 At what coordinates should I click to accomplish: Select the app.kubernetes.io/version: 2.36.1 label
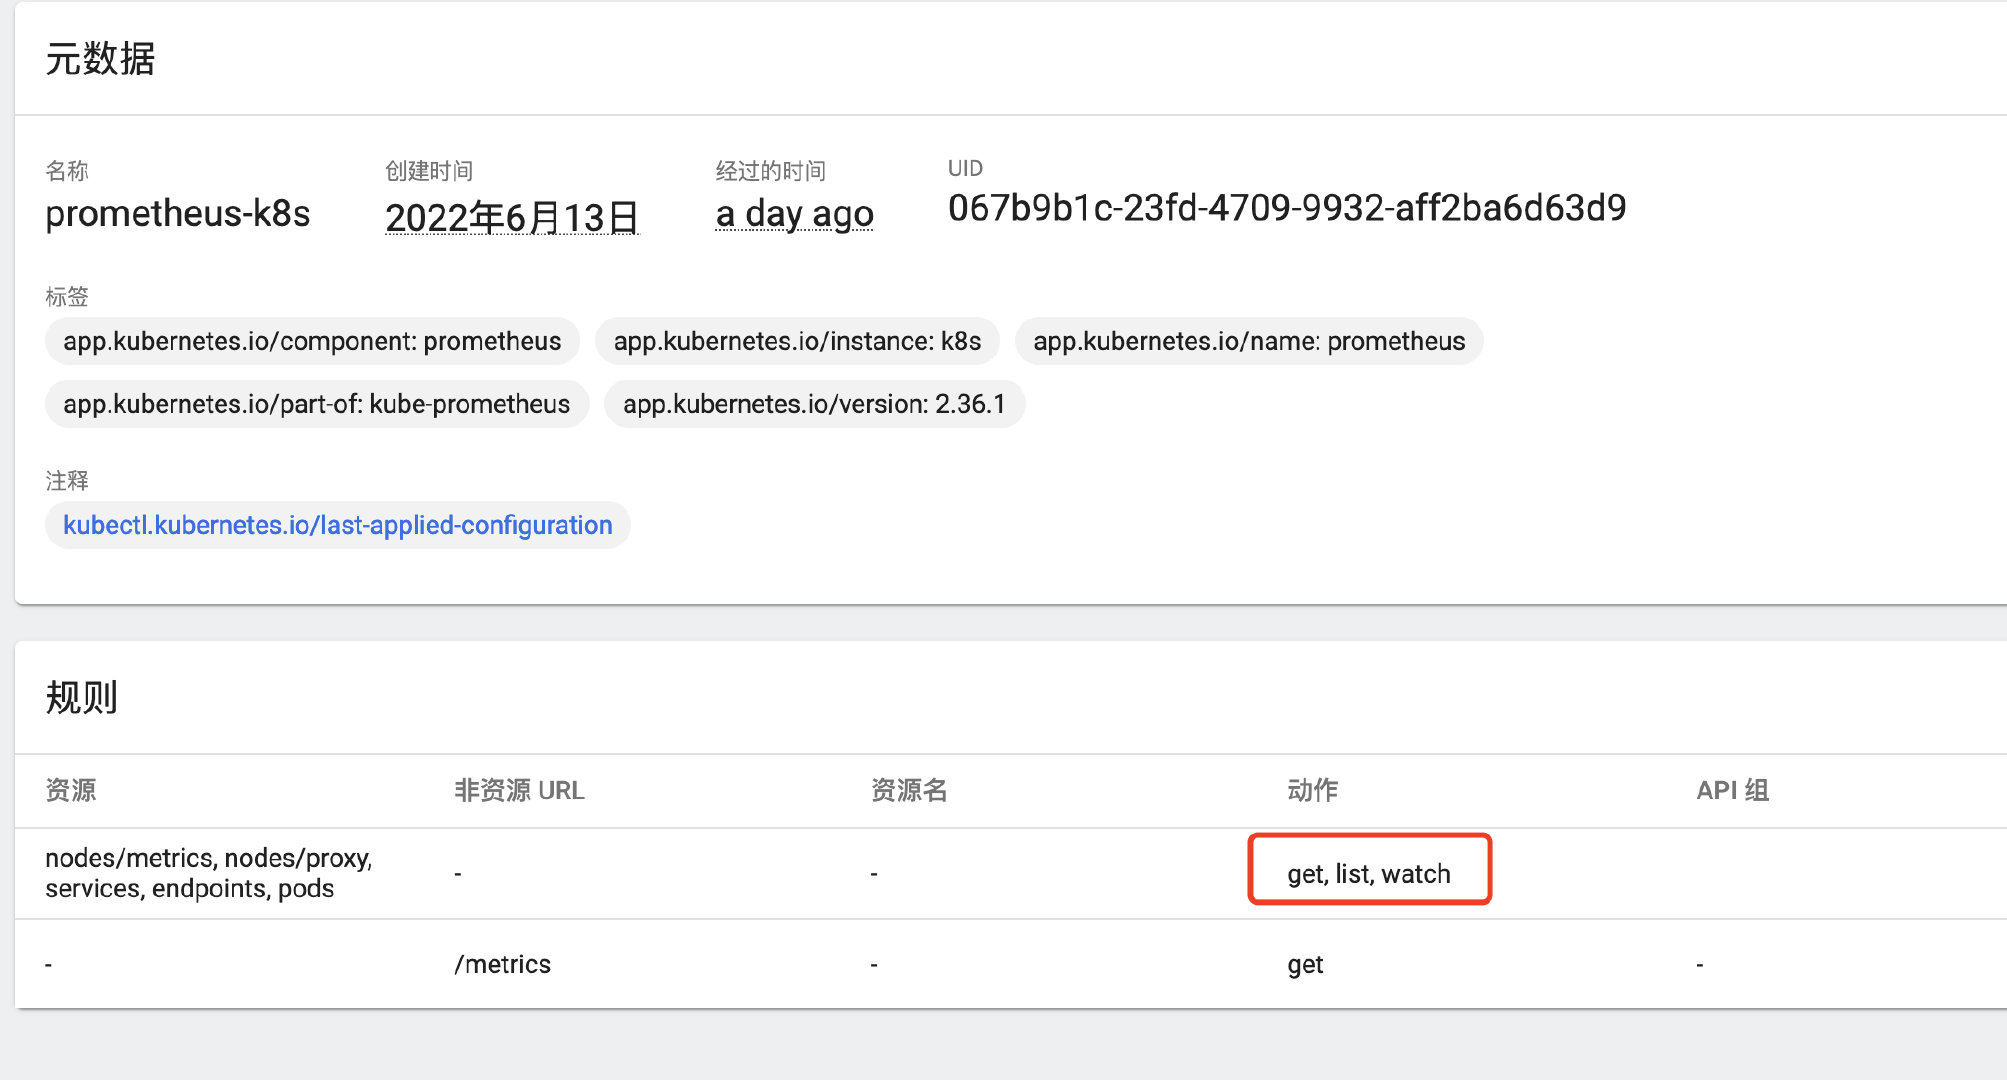(x=813, y=404)
